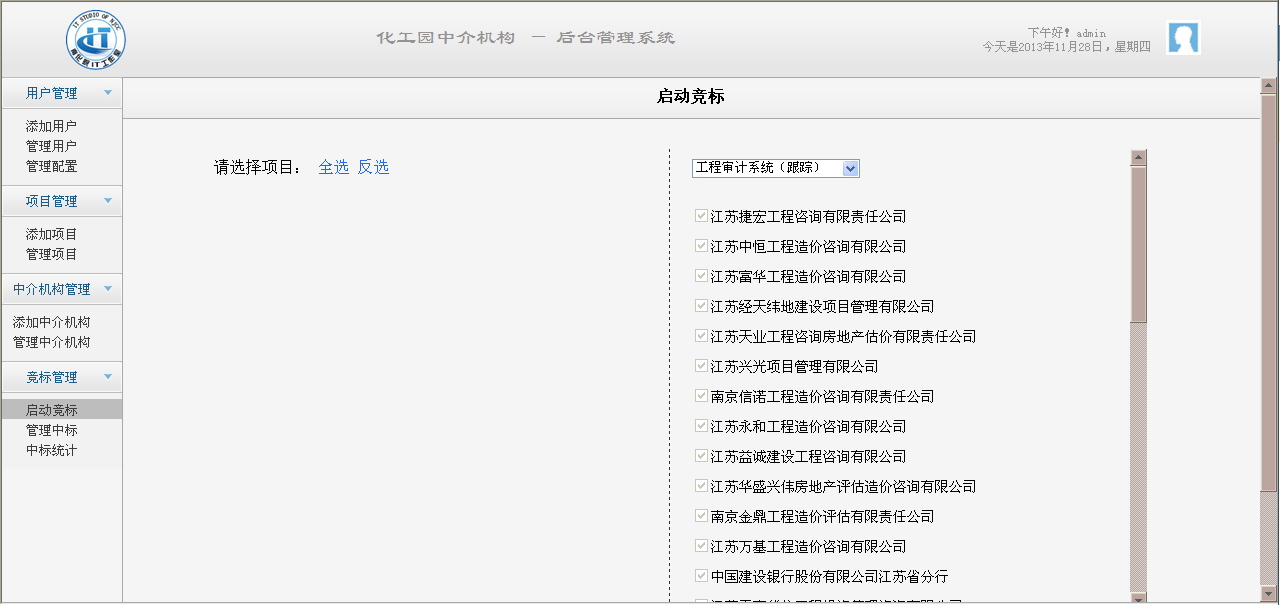Click the company list scrollbar up arrow
This screenshot has height=605, width=1280.
(1138, 157)
